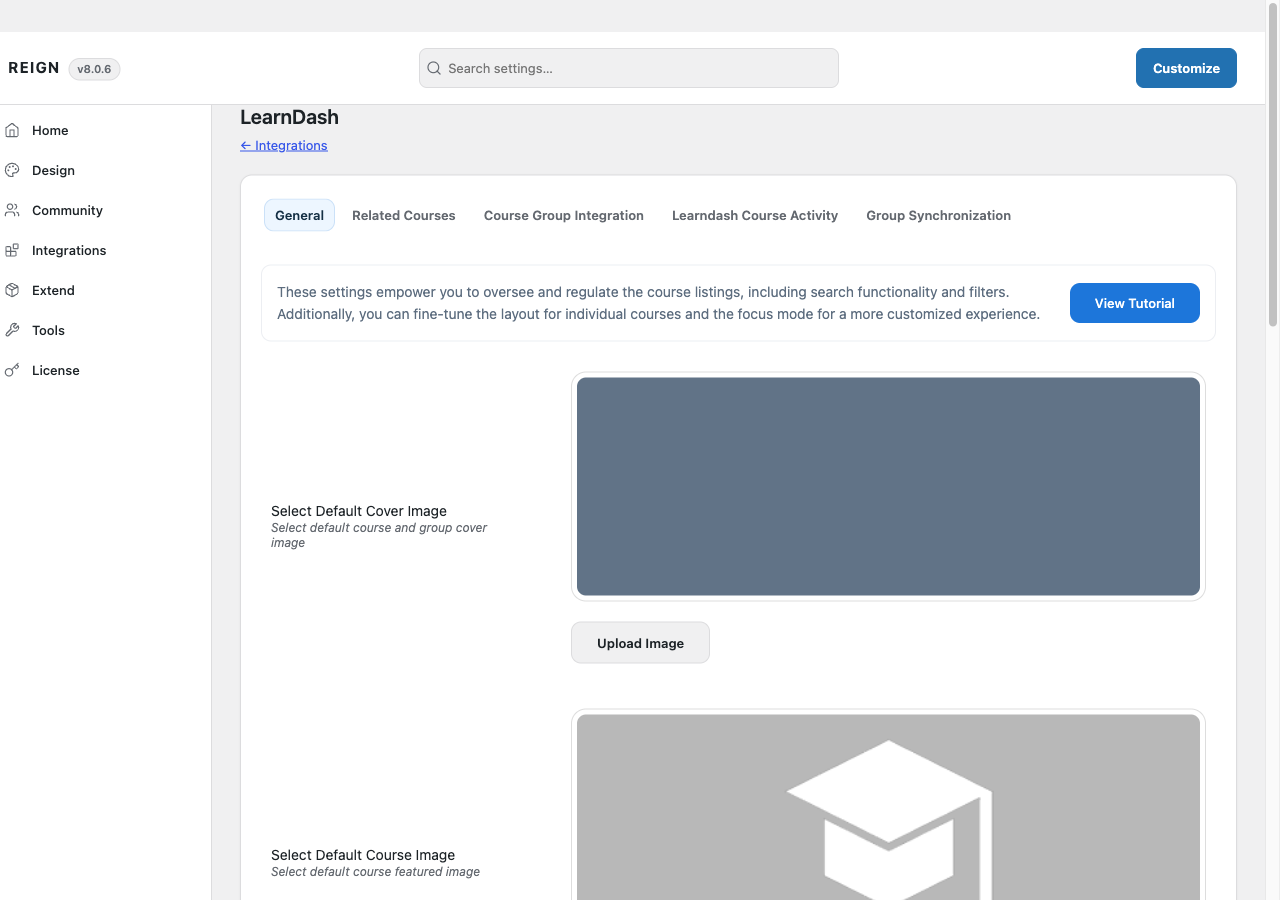Open Learndash Course Activity tab
Screen dimensions: 1280x900
[x=755, y=215]
